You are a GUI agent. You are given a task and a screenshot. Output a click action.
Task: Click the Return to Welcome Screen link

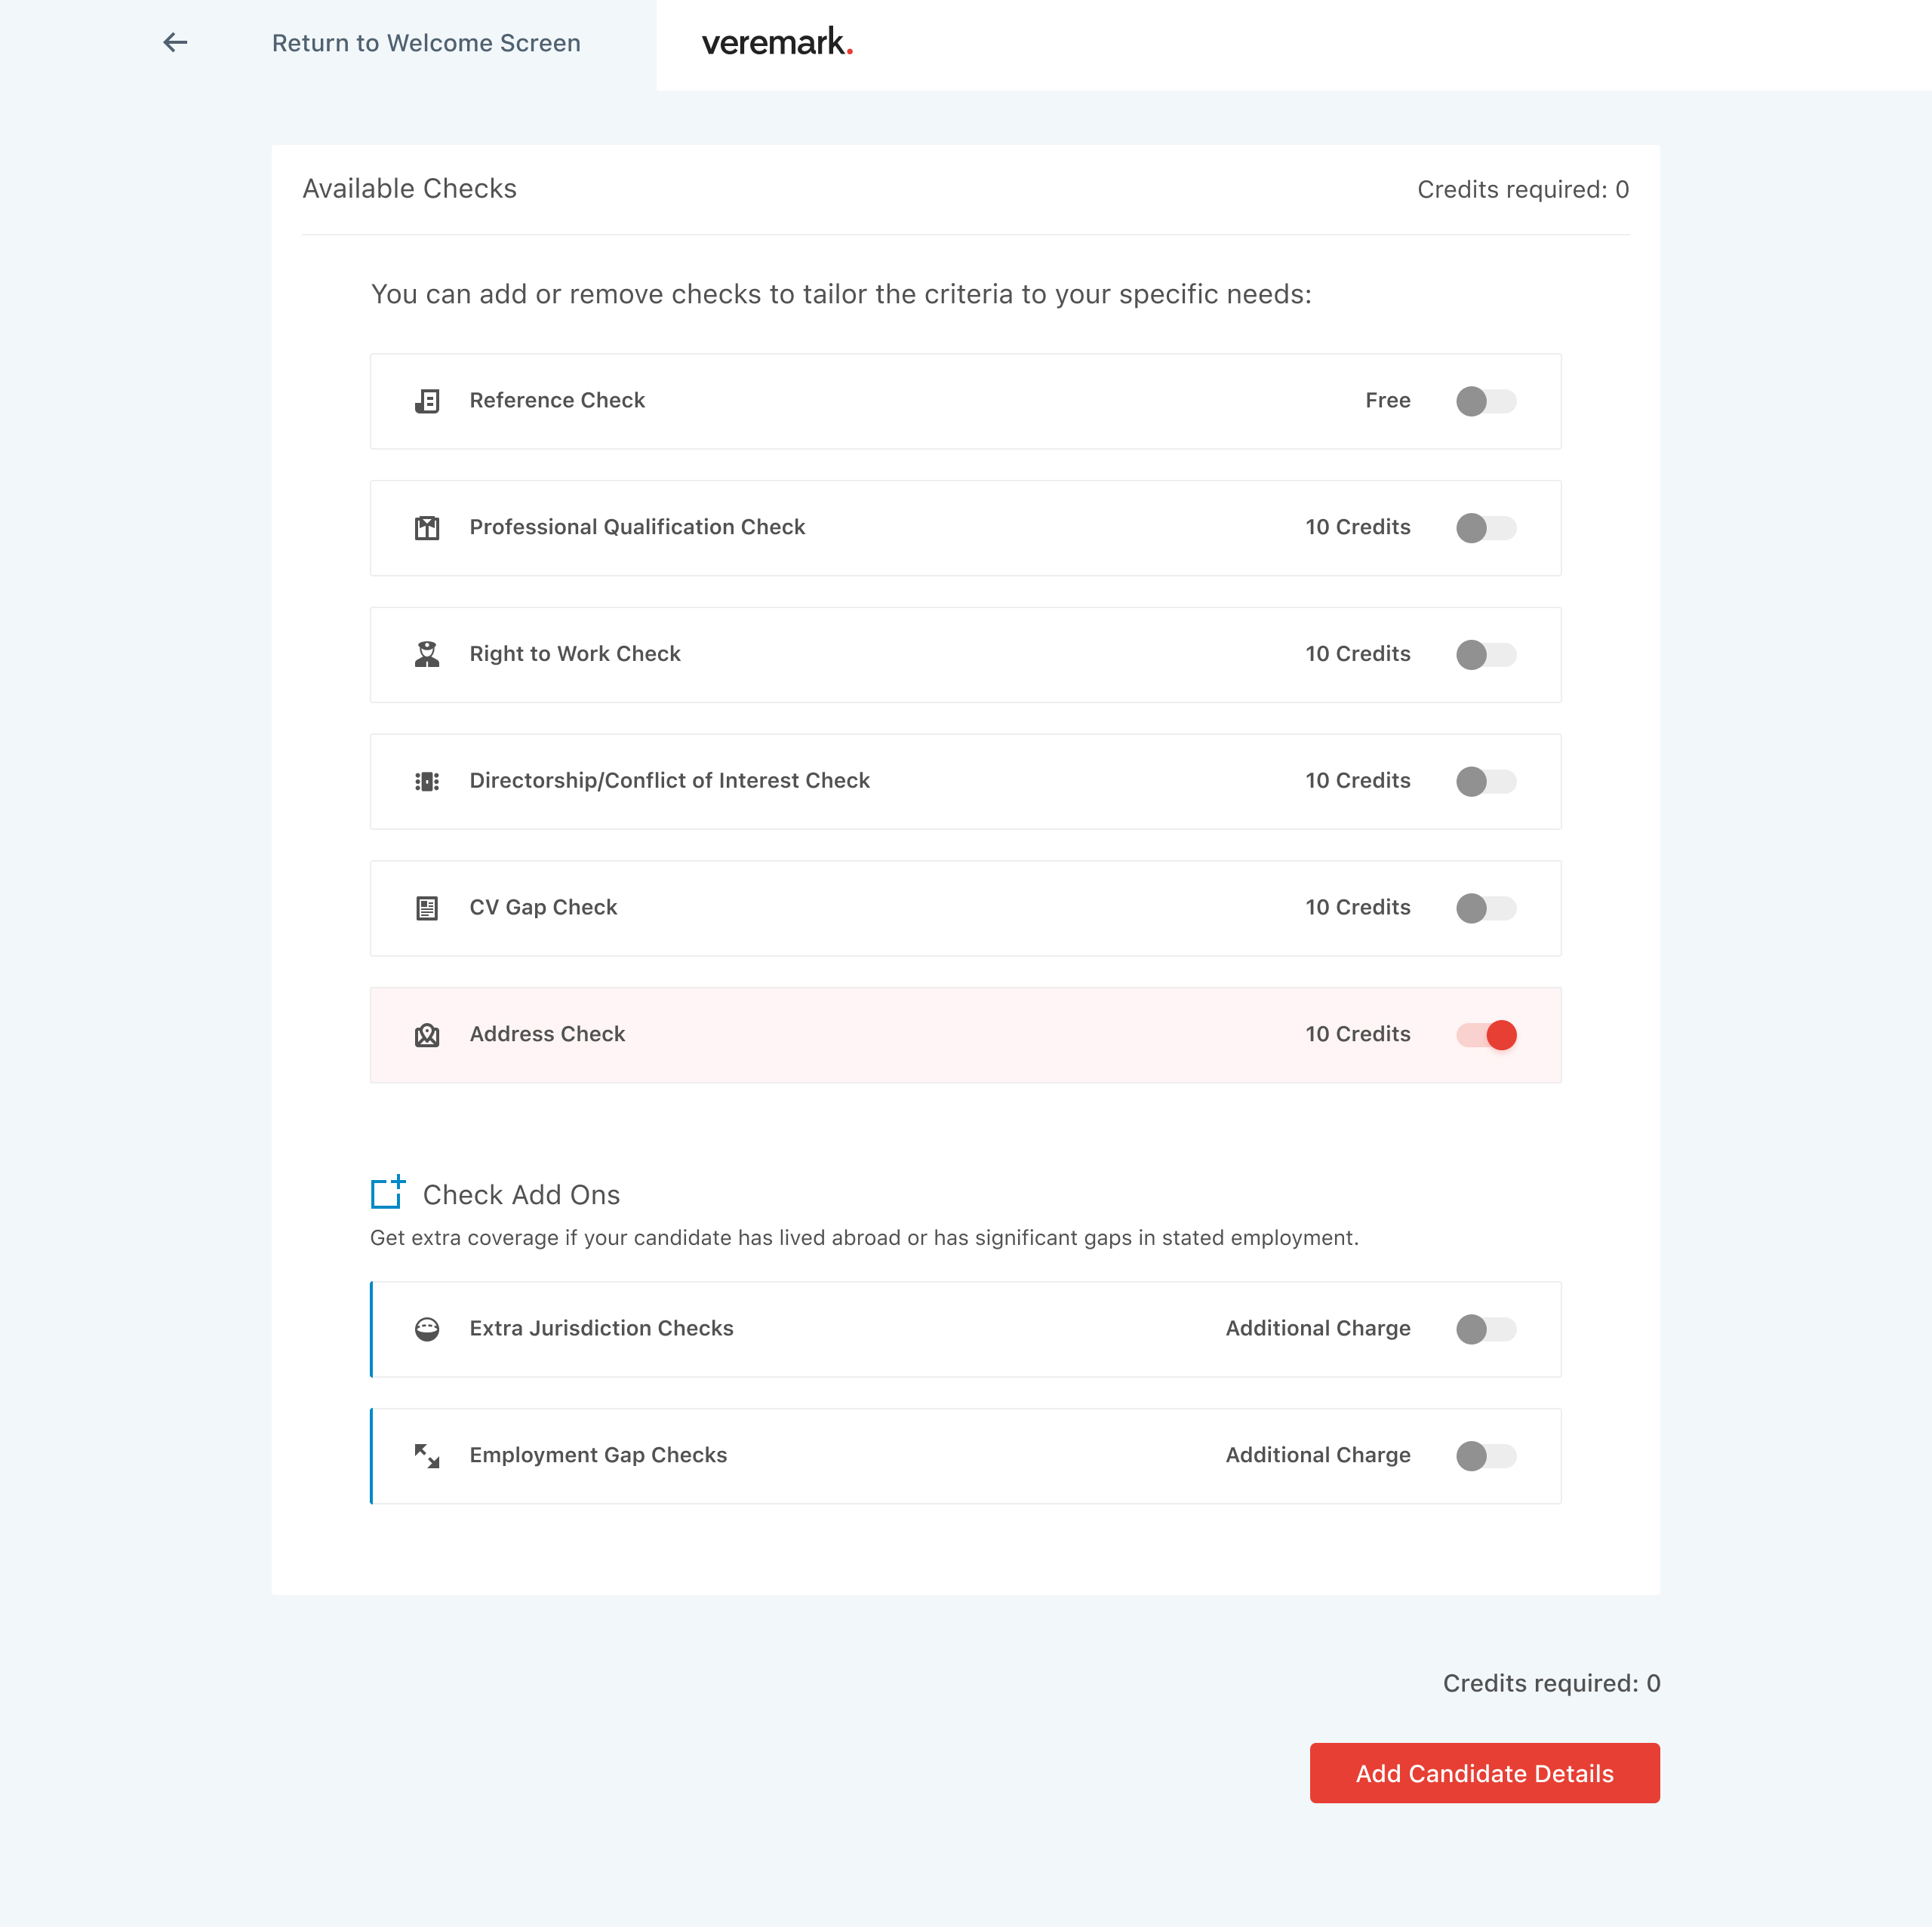tap(426, 43)
